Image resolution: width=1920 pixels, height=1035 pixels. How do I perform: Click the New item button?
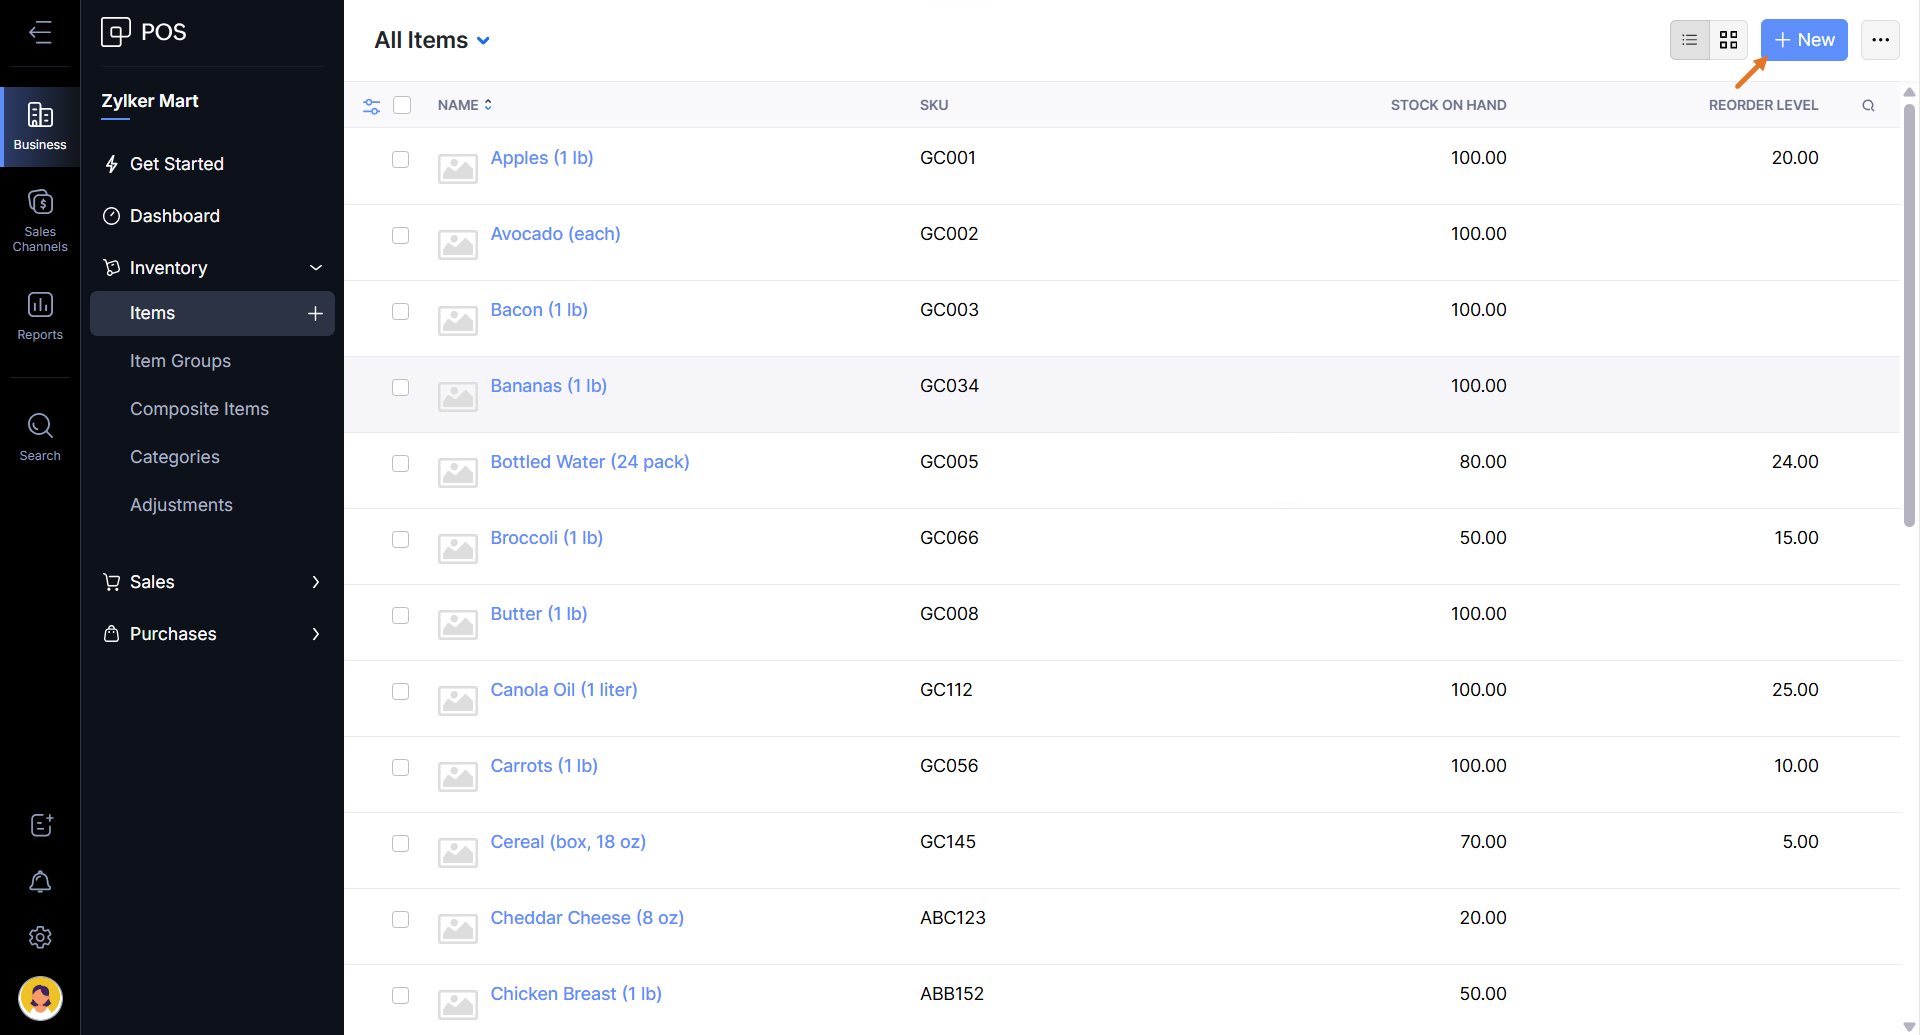pos(1803,40)
